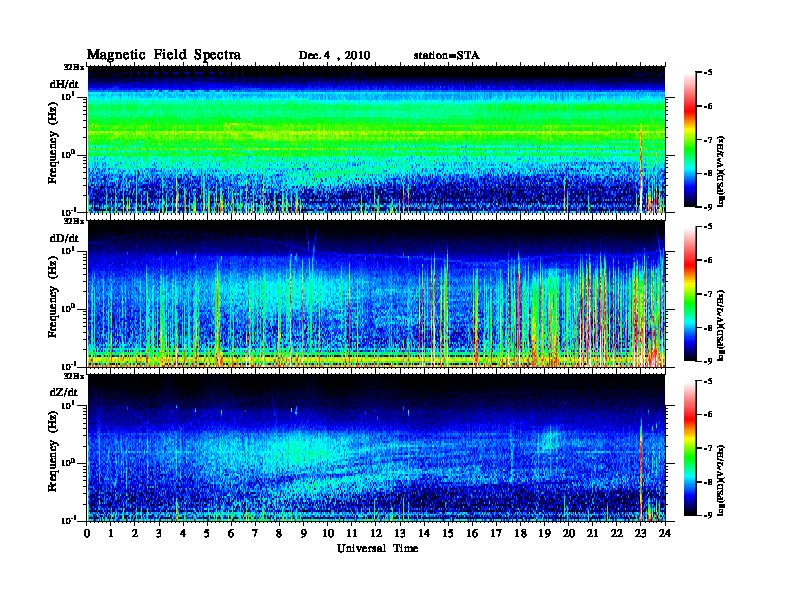Click the "32Hz" label atop dD/dt panel
The image size is (792, 612).
coord(74,221)
